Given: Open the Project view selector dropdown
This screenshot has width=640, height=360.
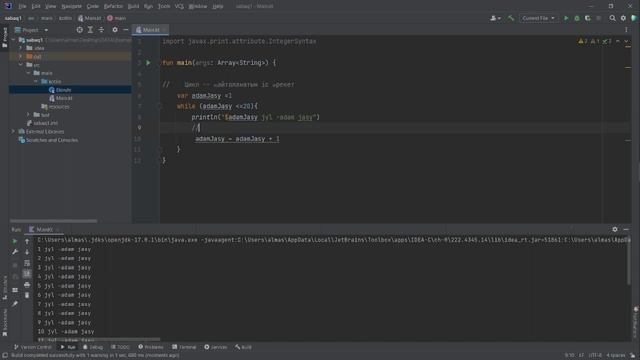Looking at the screenshot, I should [x=31, y=30].
